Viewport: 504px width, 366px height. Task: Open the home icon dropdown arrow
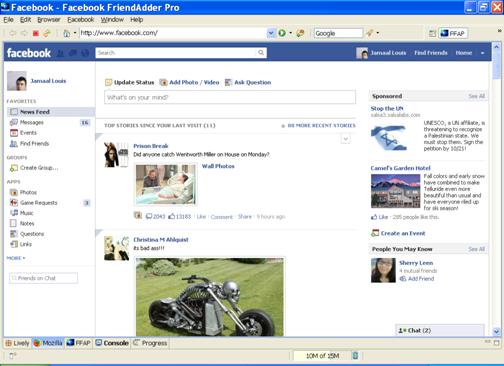[75, 33]
